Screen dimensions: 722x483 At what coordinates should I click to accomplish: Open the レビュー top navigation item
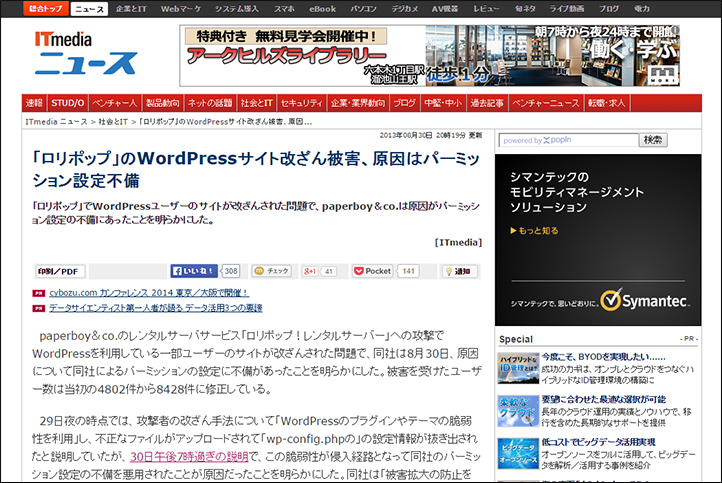486,9
